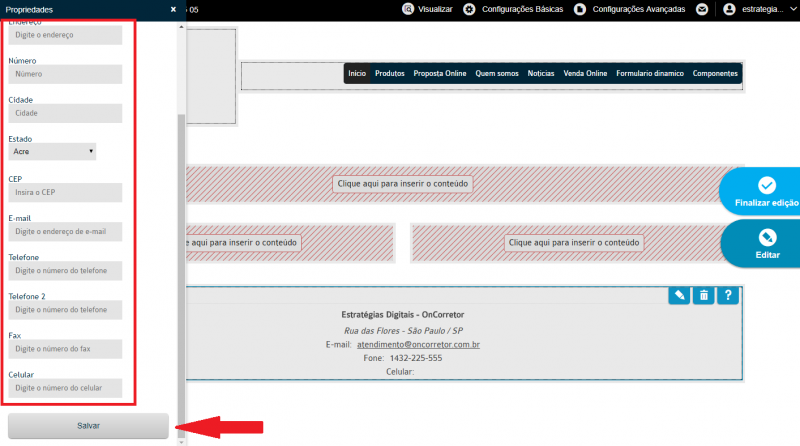Click the full-width insert content placeholder
Screen dimensions: 800x446
[x=403, y=184]
